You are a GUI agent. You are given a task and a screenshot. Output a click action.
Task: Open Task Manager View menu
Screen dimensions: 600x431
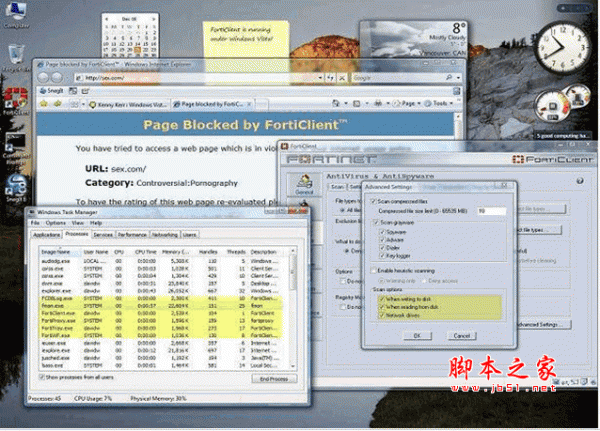click(x=78, y=223)
